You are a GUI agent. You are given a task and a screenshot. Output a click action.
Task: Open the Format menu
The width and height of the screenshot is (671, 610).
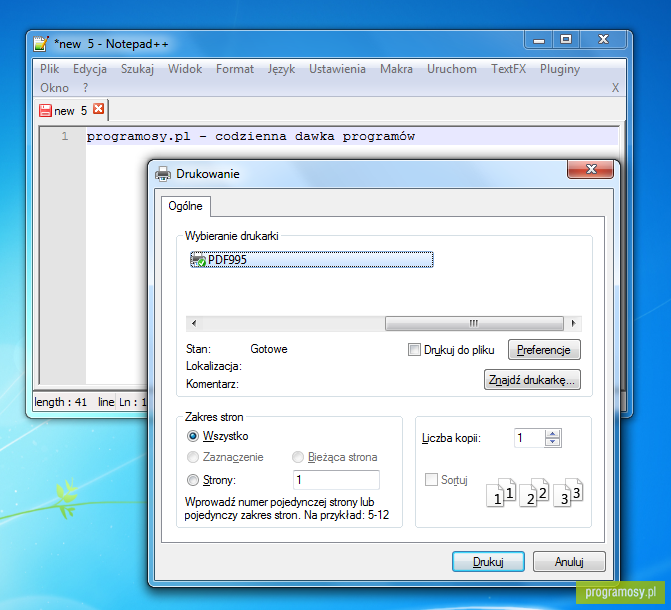coord(235,69)
